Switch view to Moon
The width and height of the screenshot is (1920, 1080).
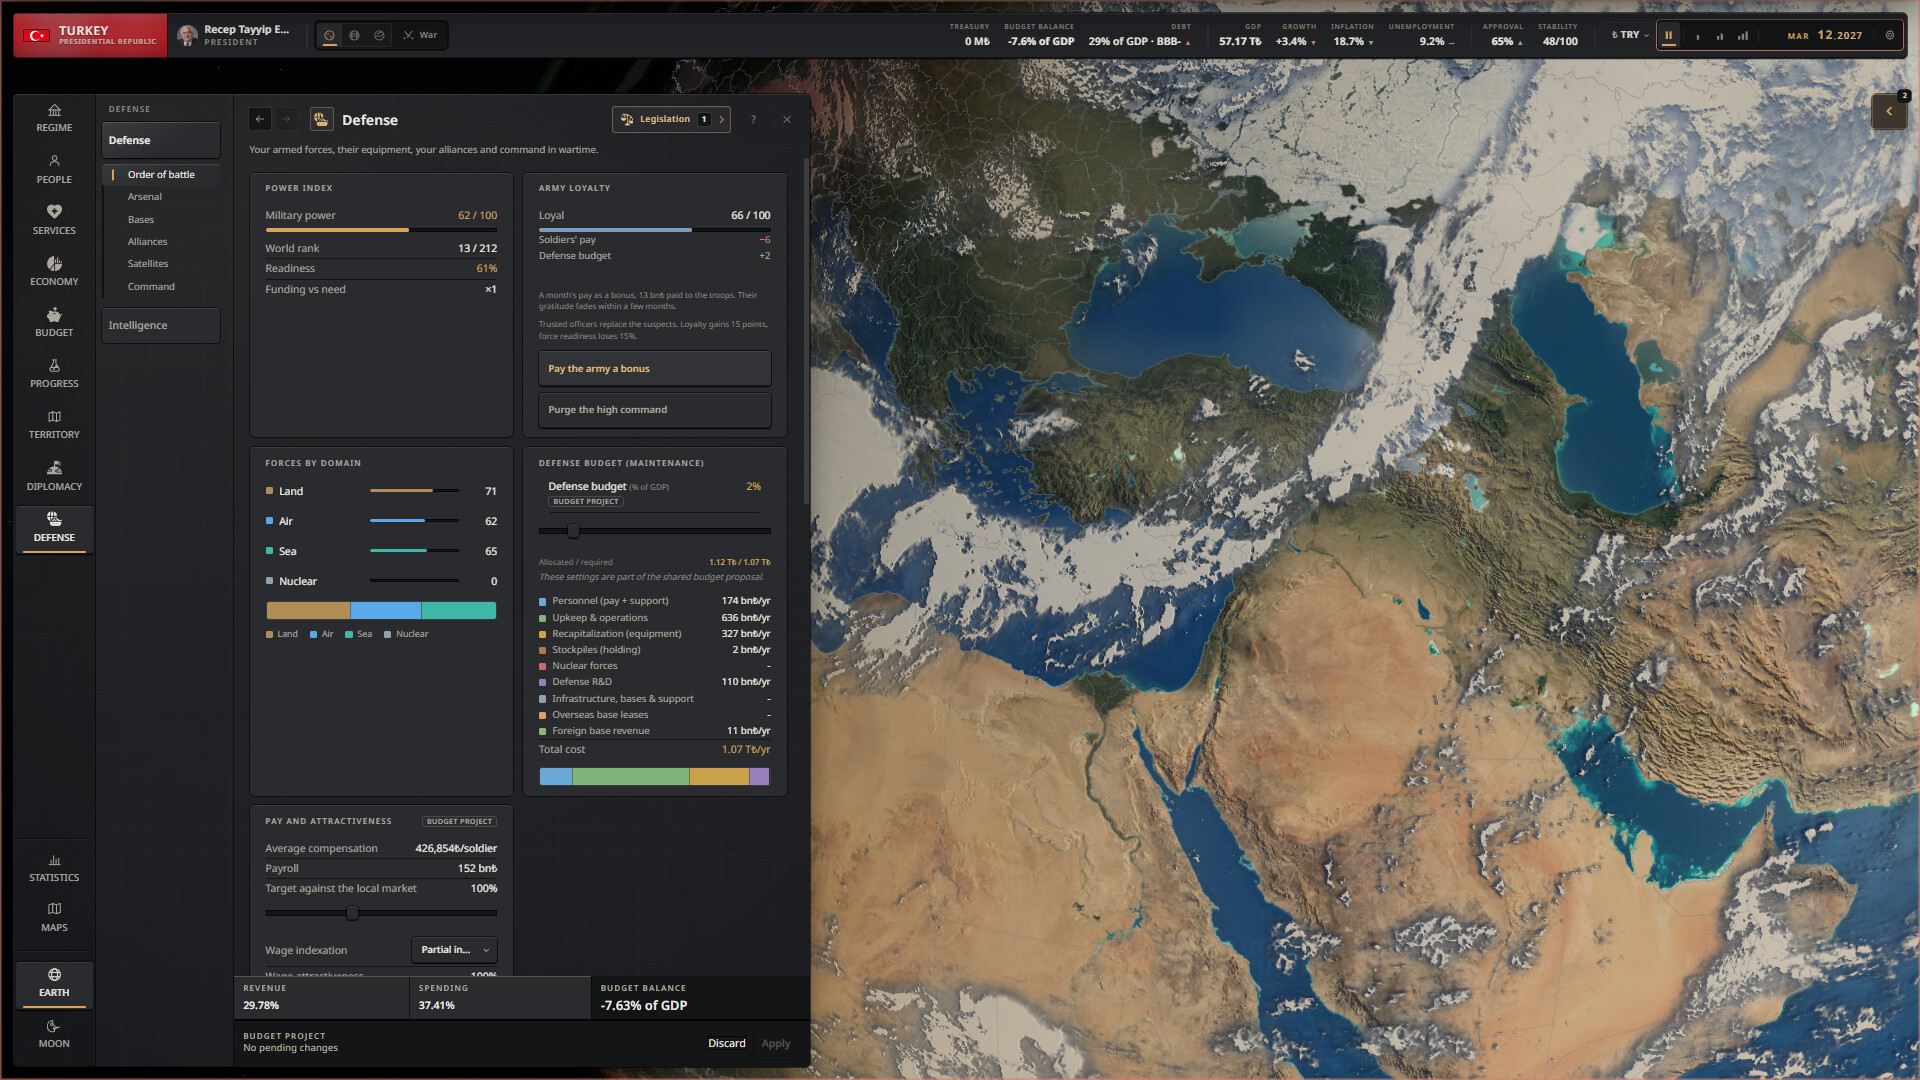pyautogui.click(x=54, y=1033)
